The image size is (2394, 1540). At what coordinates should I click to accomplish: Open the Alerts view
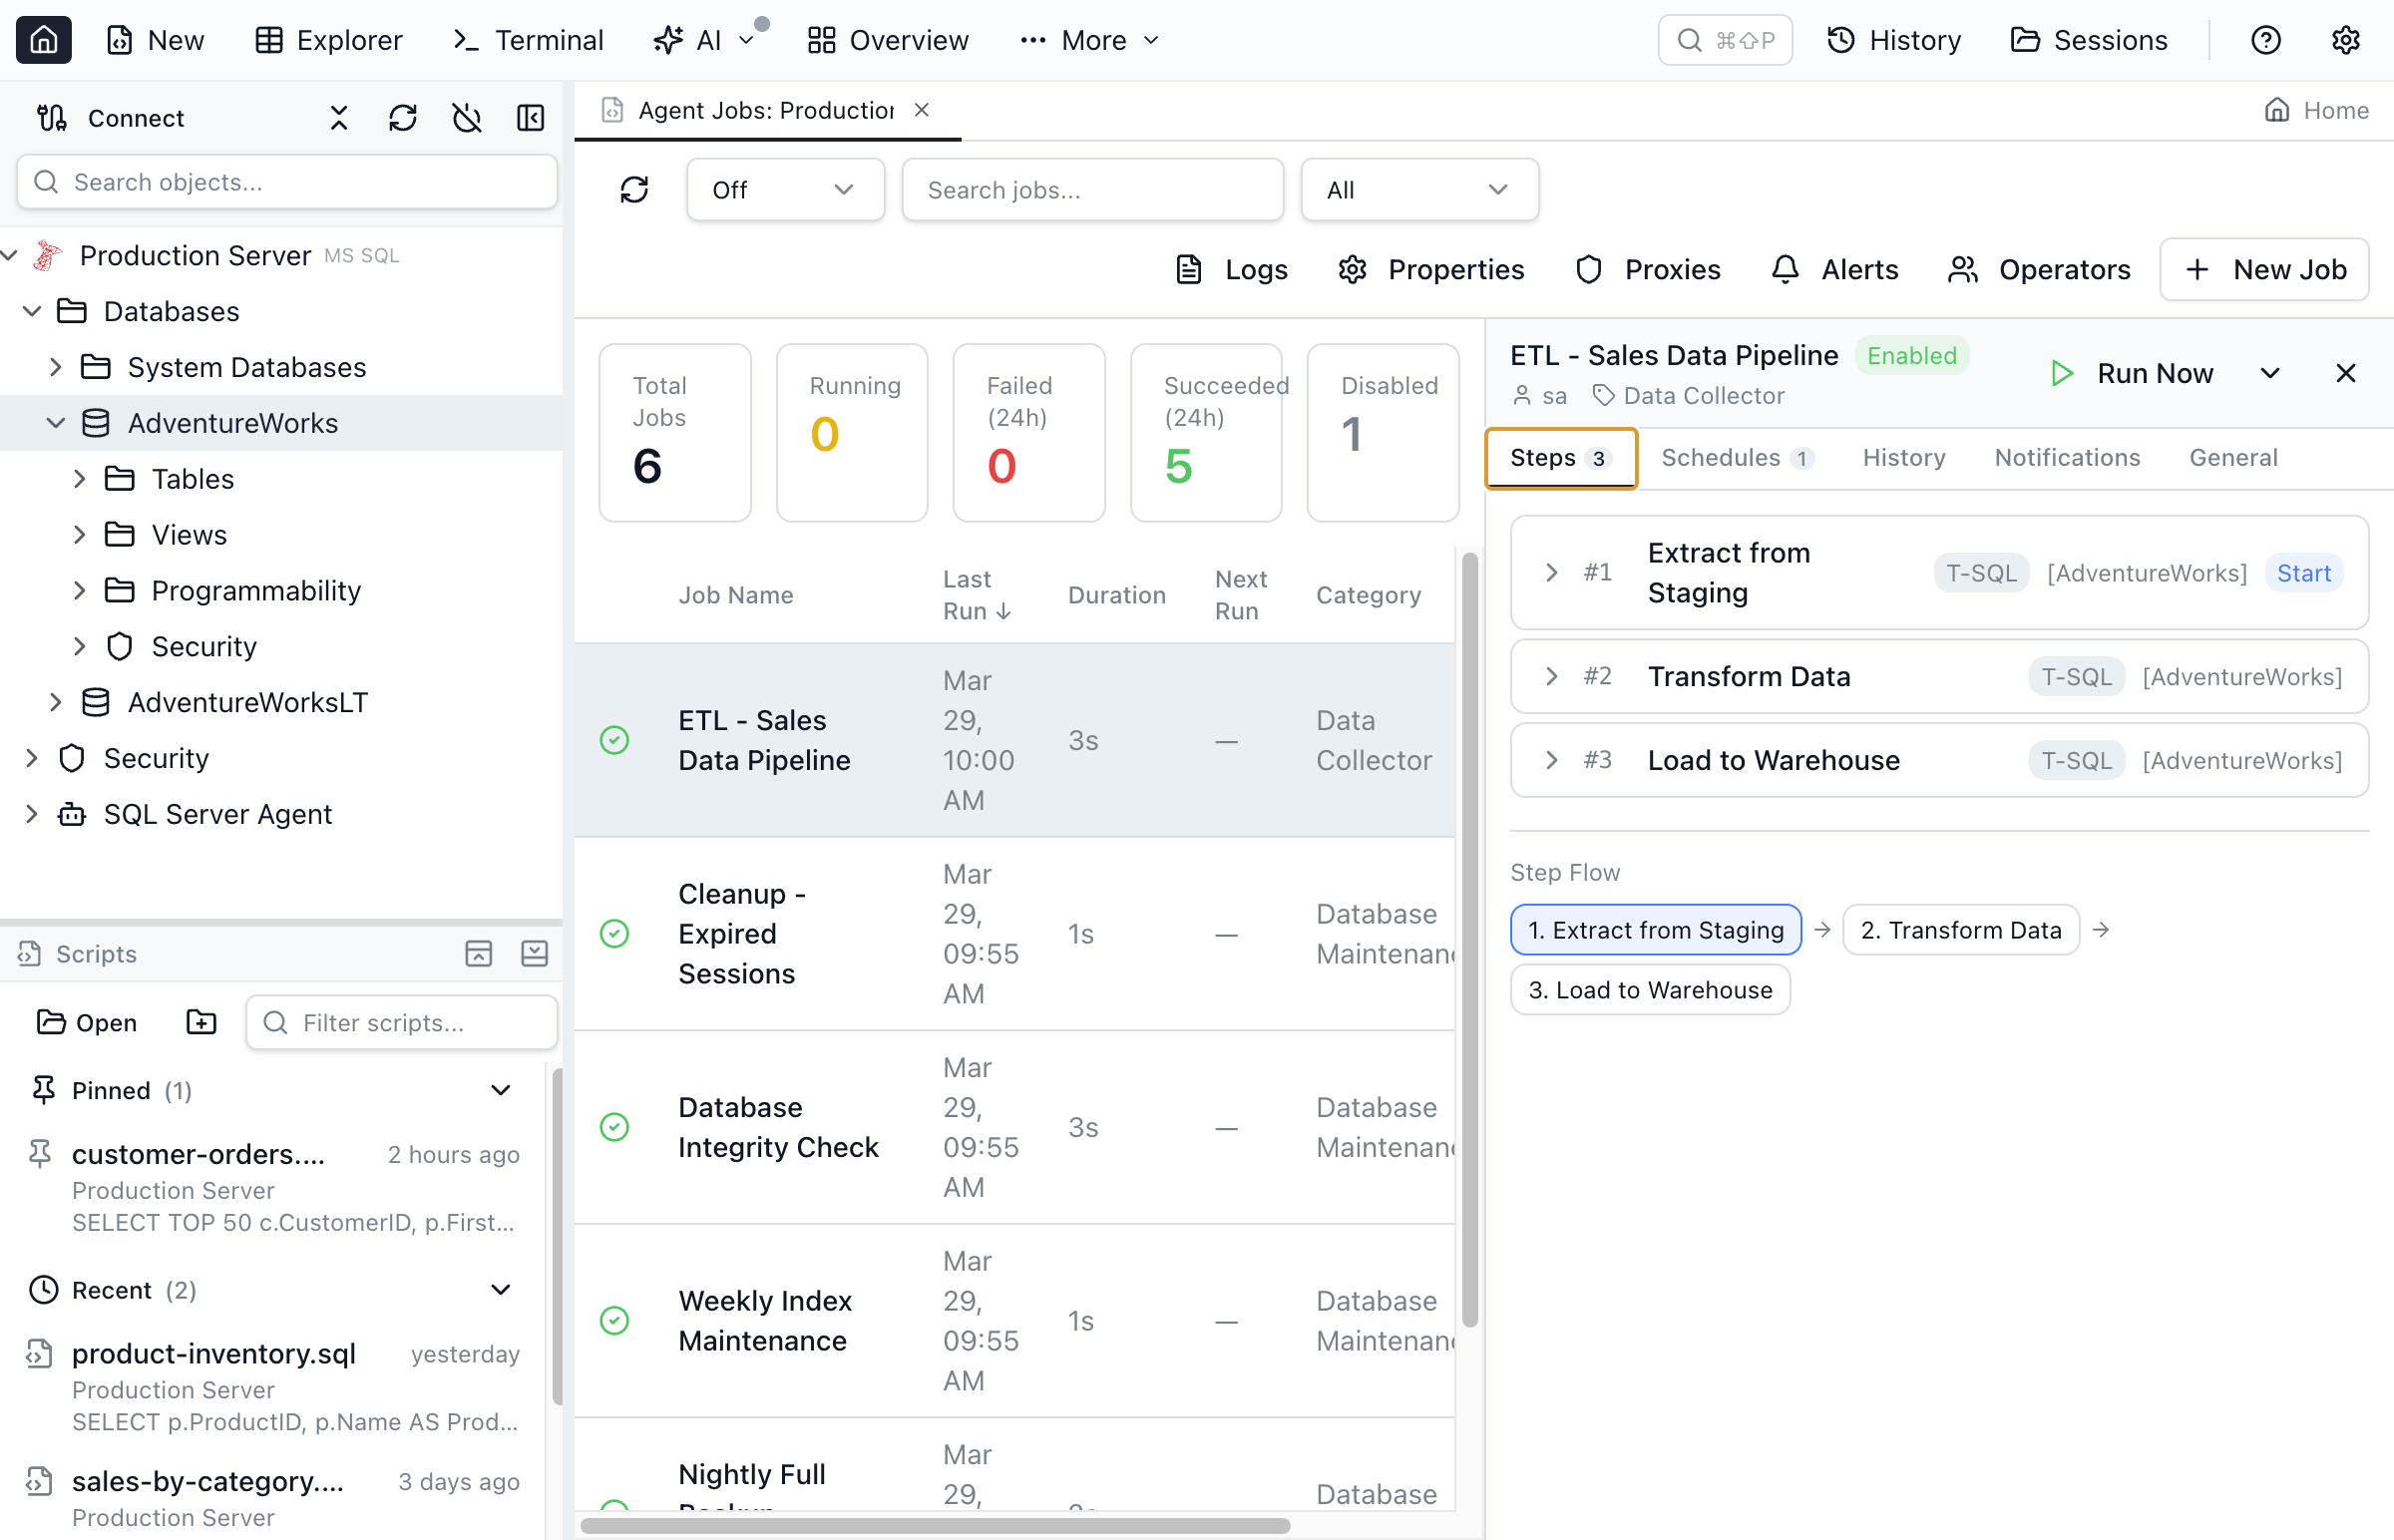1834,269
